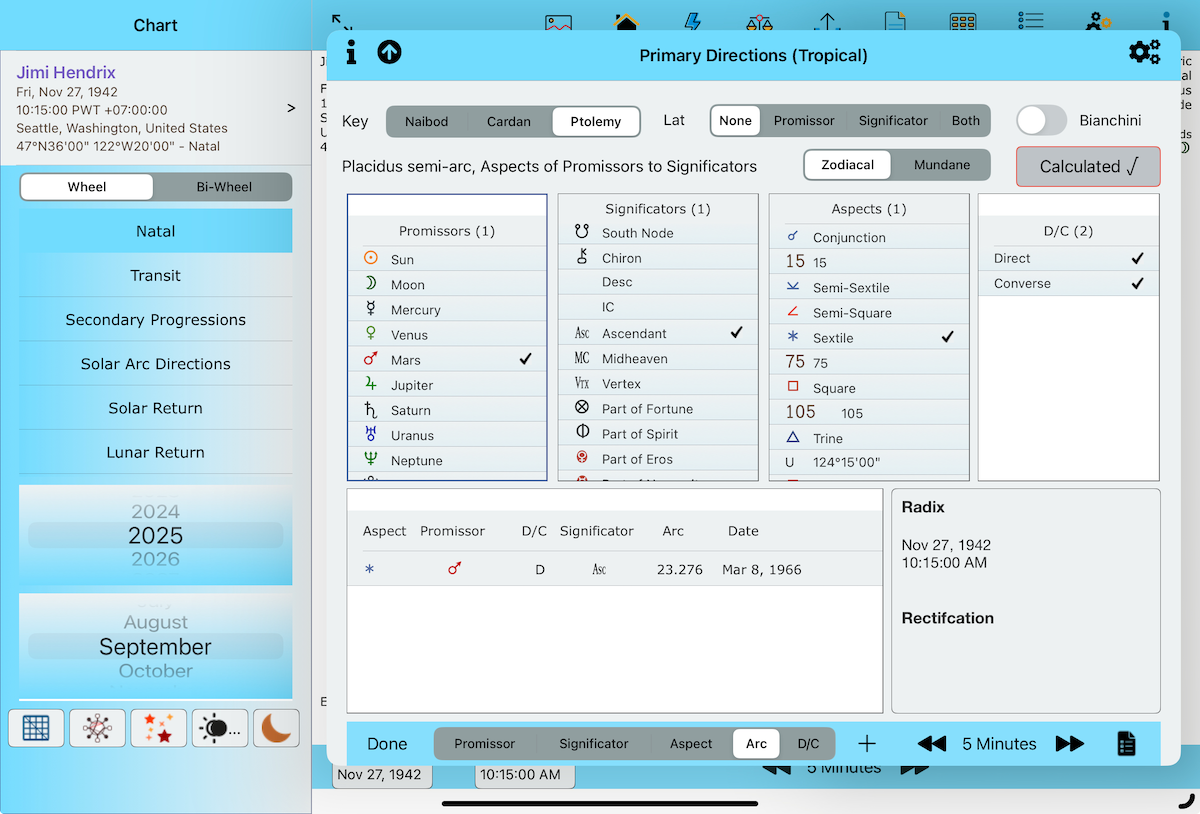Click the up-arrow circle icon
This screenshot has height=814, width=1200.
click(389, 53)
